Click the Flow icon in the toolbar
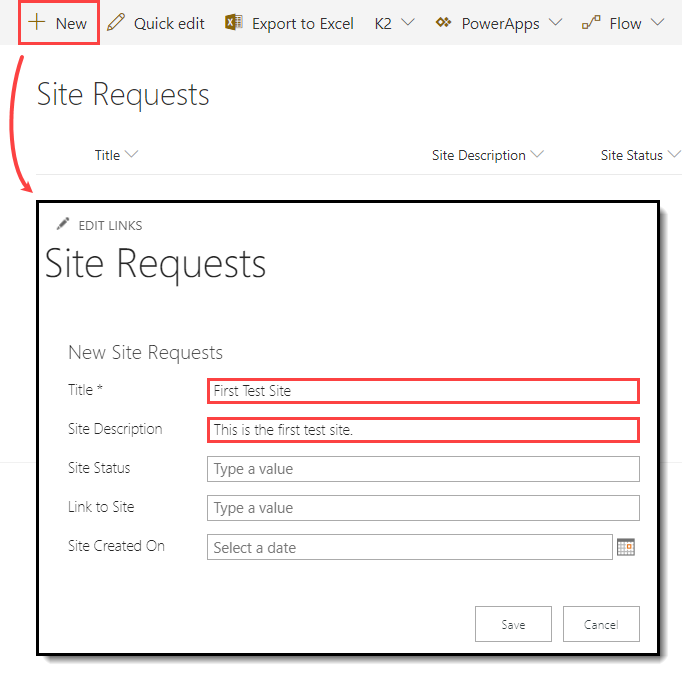 pyautogui.click(x=591, y=22)
